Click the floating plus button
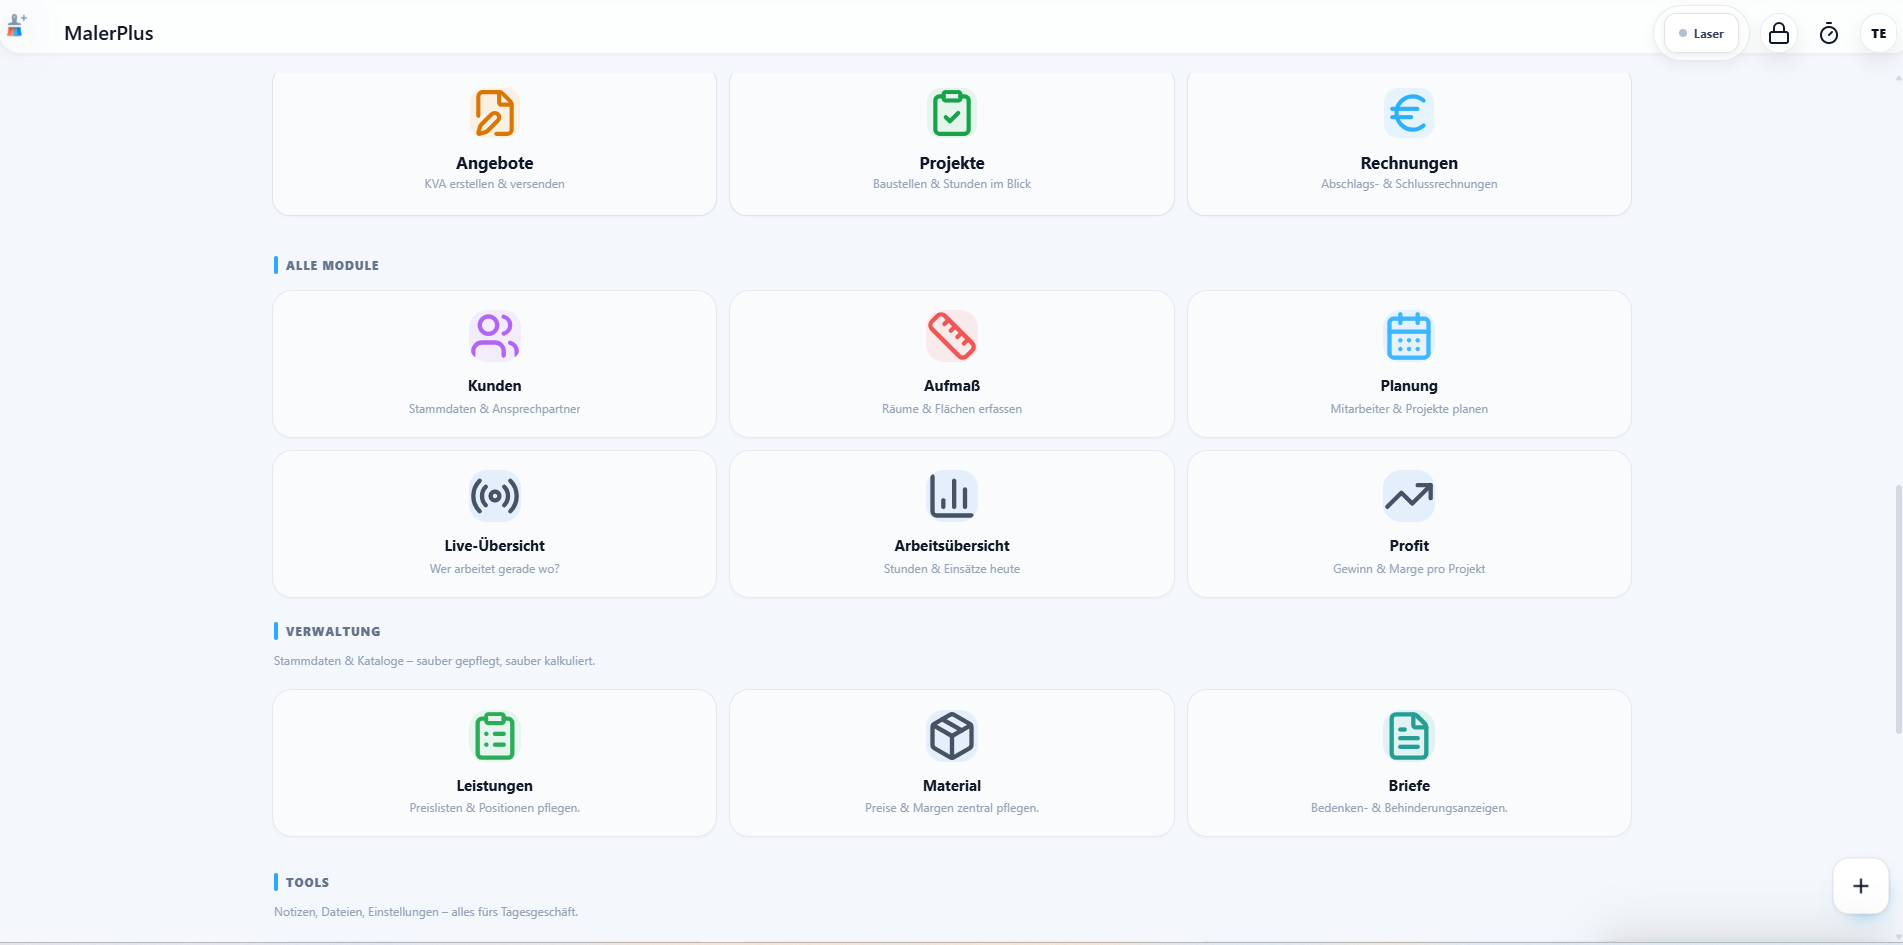The height and width of the screenshot is (945, 1903). (x=1860, y=885)
